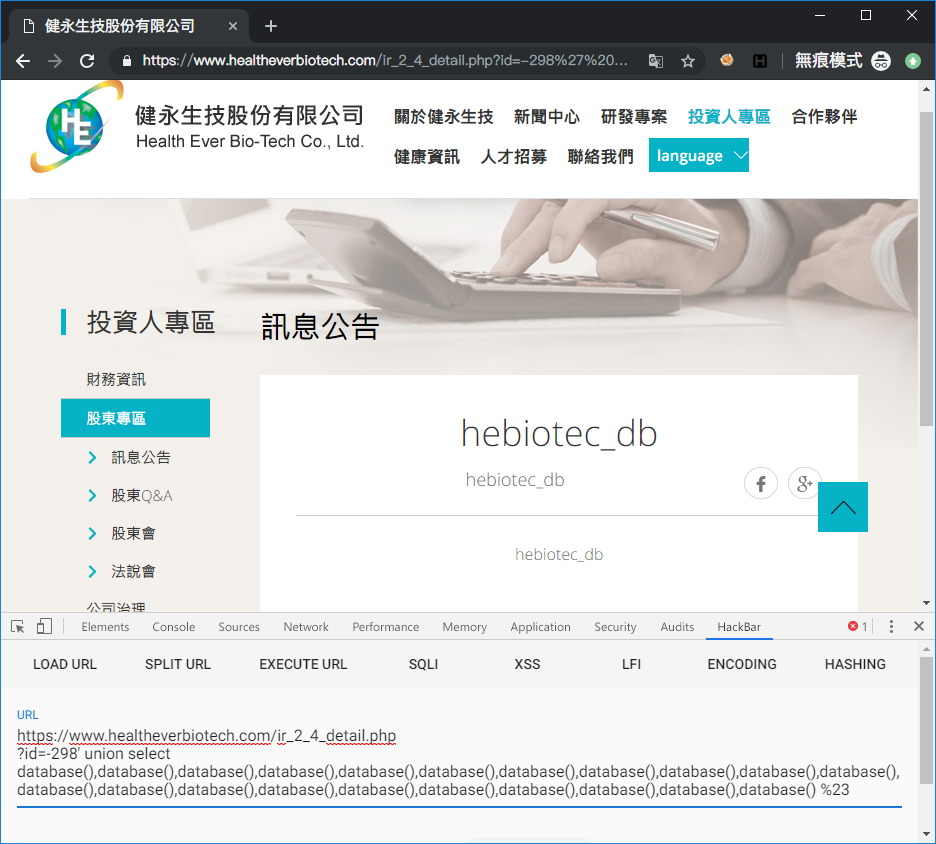Open the 投資人專區 nav menu
This screenshot has height=844, width=936.
729,117
